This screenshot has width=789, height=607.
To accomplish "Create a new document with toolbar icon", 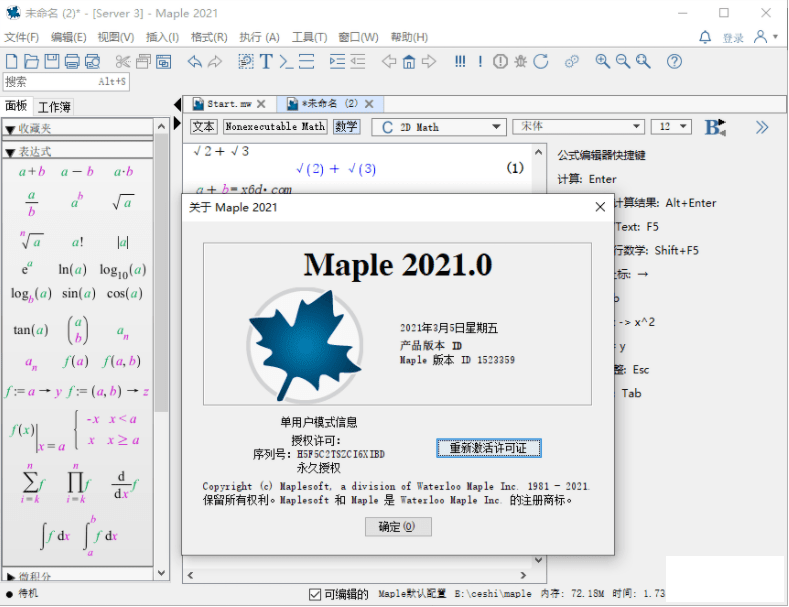I will (12, 61).
